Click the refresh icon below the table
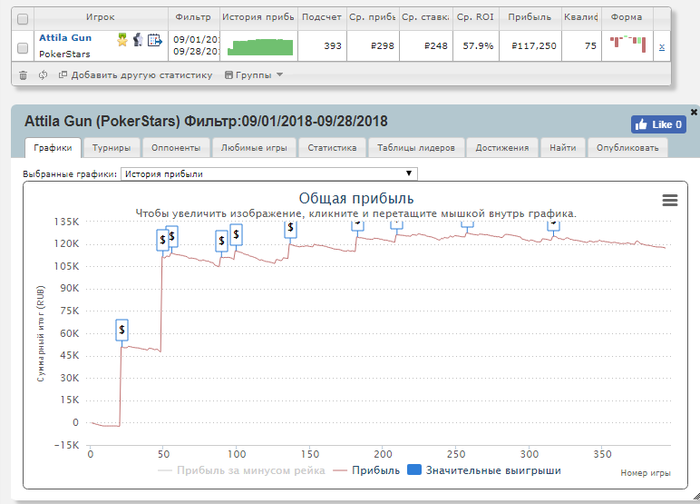 (x=43, y=75)
